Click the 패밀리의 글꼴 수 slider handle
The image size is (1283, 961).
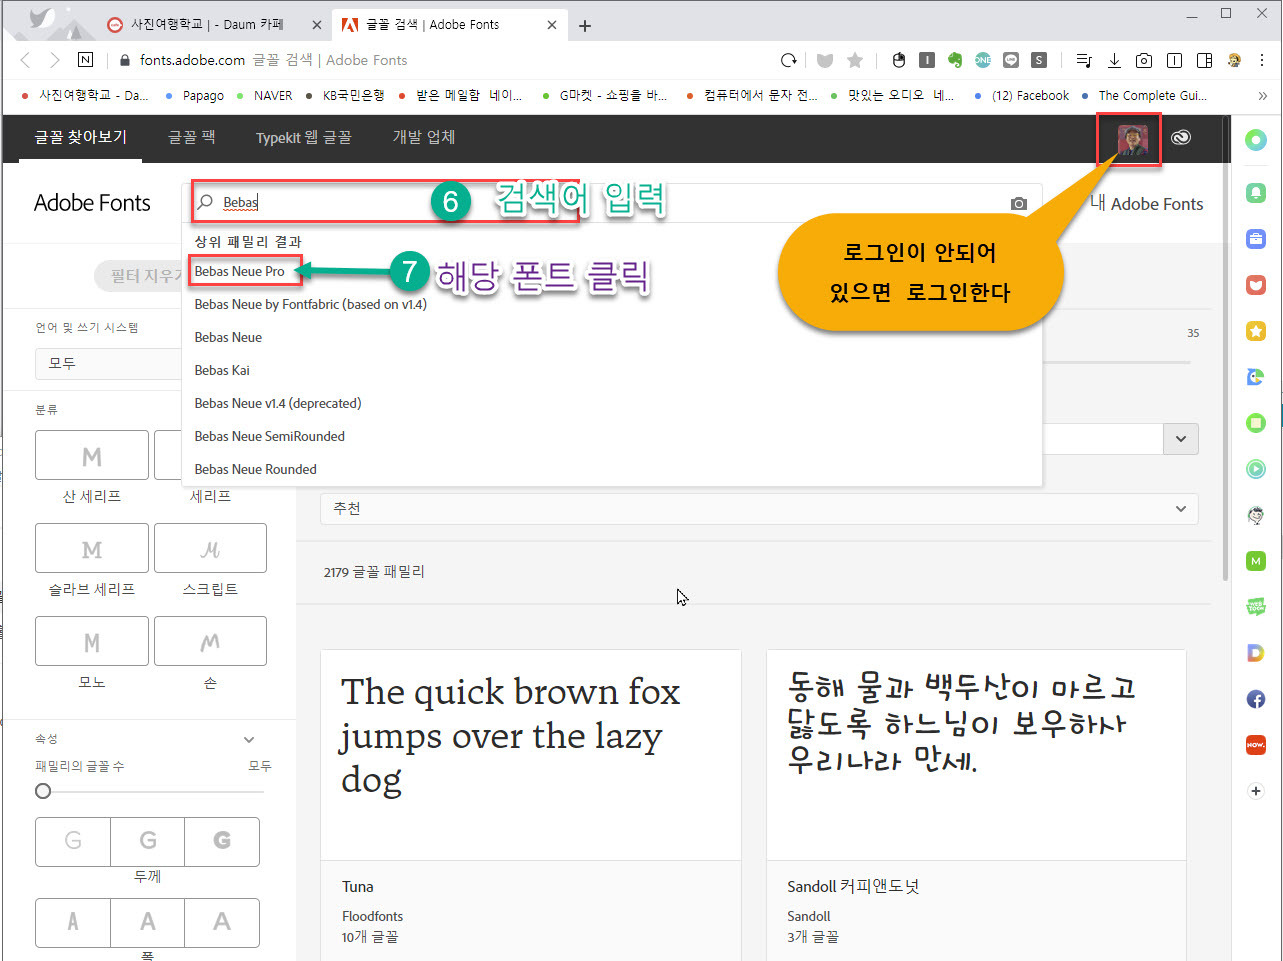click(43, 791)
